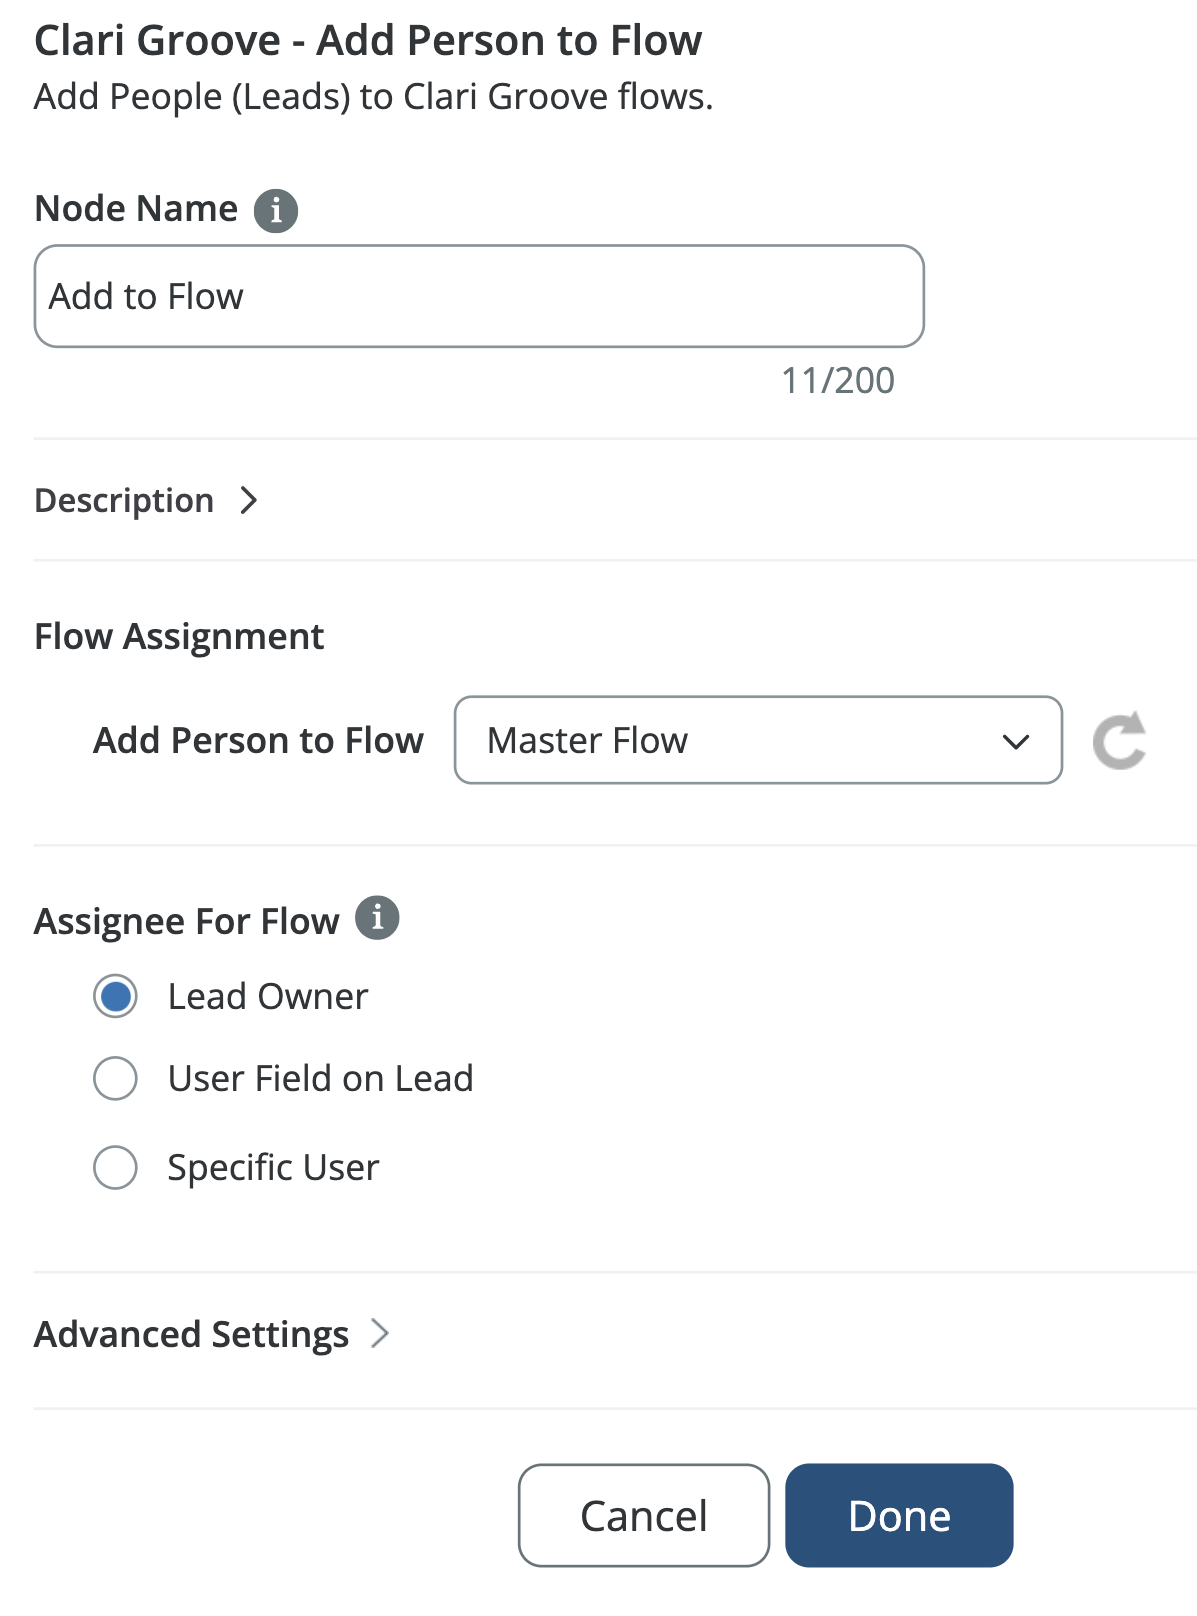Viewport: 1197px width, 1616px height.
Task: Confirm with the Done button
Action: (899, 1515)
